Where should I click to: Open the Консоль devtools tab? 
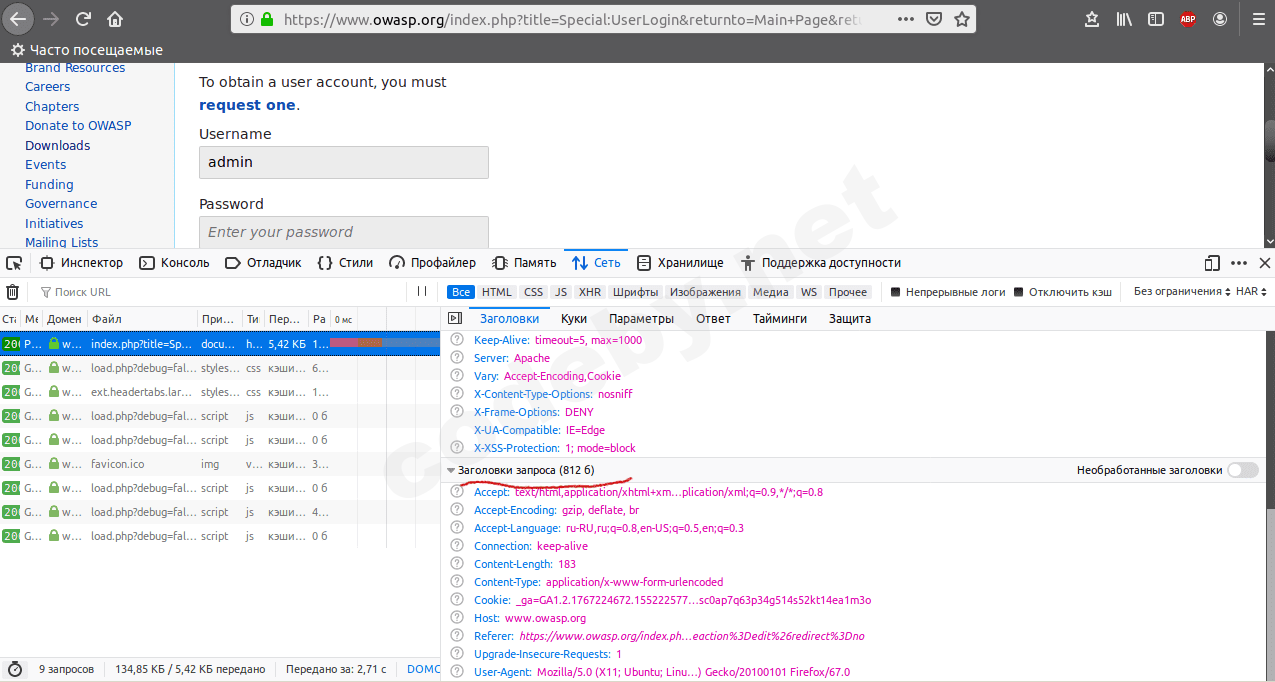pyautogui.click(x=174, y=263)
